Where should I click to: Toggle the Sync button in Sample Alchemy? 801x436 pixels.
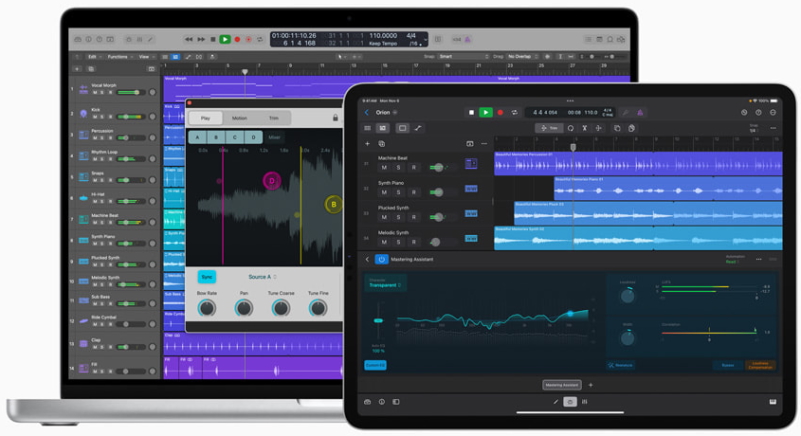(x=206, y=277)
